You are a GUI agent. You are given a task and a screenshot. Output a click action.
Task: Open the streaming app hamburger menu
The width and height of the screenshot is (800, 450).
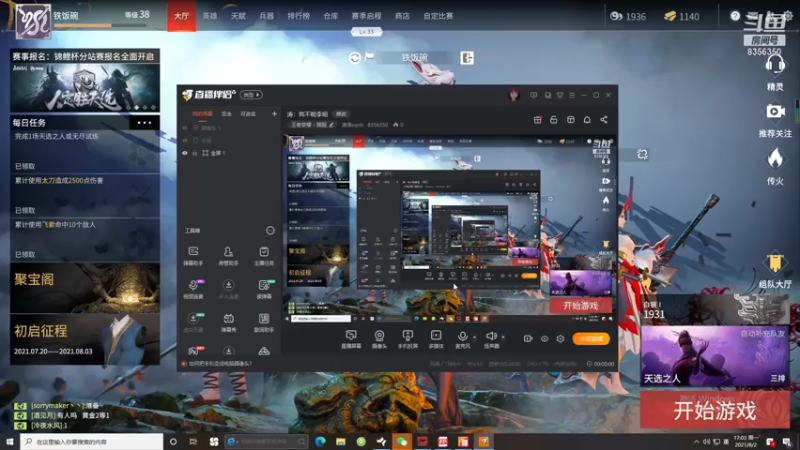coord(572,95)
